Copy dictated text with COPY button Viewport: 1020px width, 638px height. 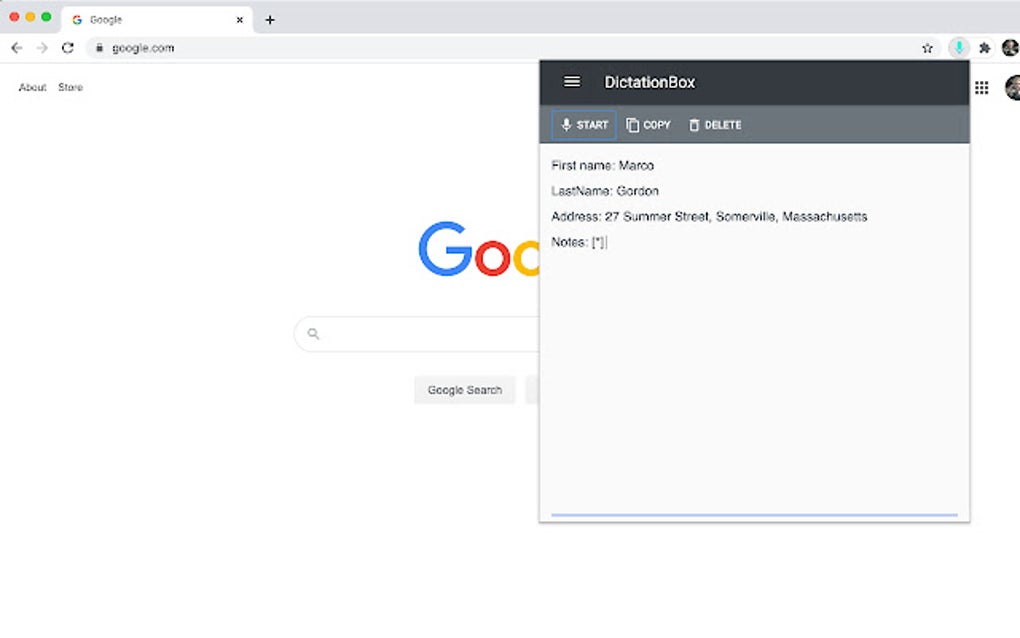click(x=648, y=125)
